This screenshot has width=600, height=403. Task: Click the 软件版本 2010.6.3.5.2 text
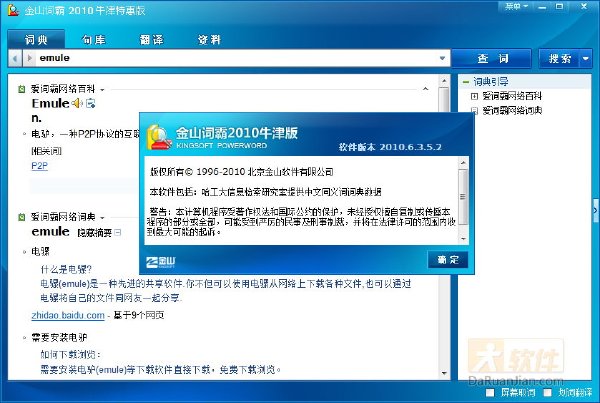pos(390,147)
